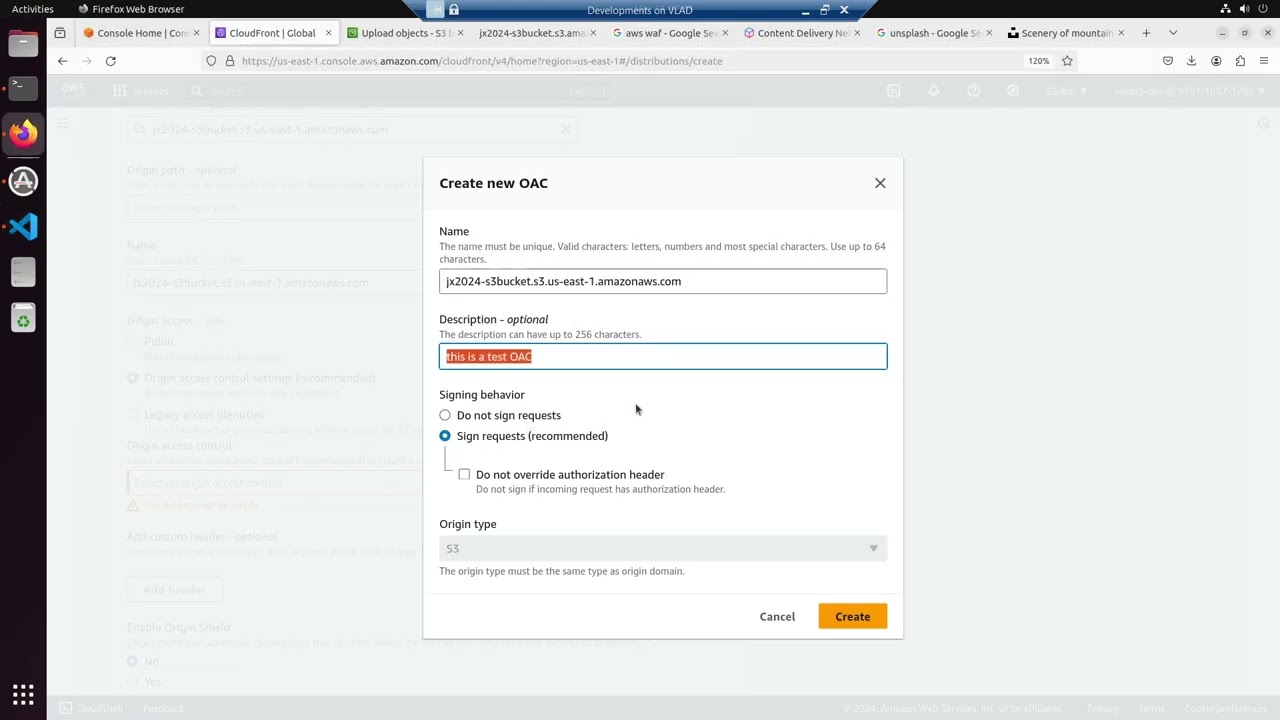Bookmark this page with star icon
1280x720 pixels.
click(1067, 61)
